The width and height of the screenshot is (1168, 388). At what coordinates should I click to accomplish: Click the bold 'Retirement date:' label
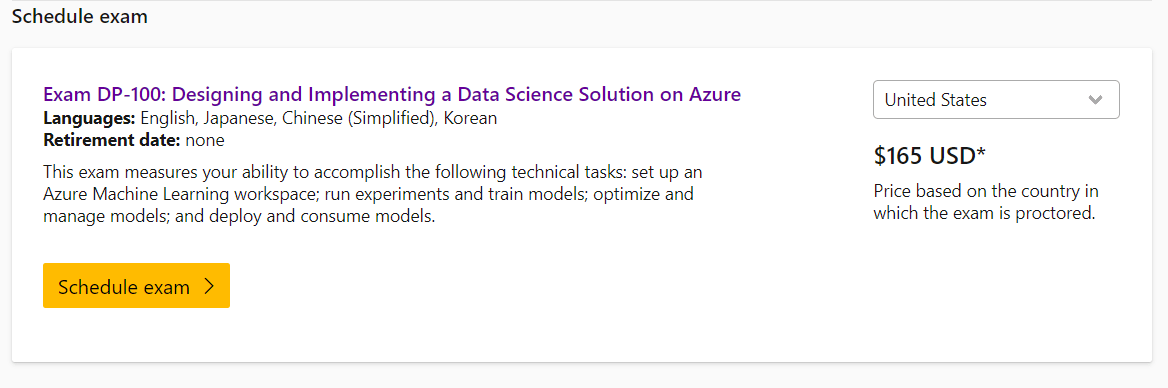click(x=112, y=139)
